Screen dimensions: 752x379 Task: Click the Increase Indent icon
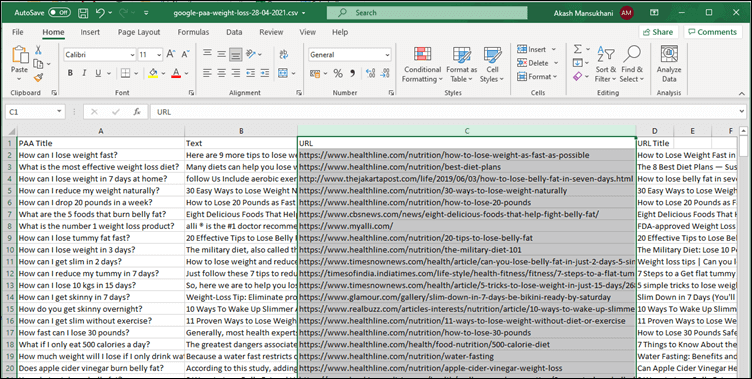(265, 73)
